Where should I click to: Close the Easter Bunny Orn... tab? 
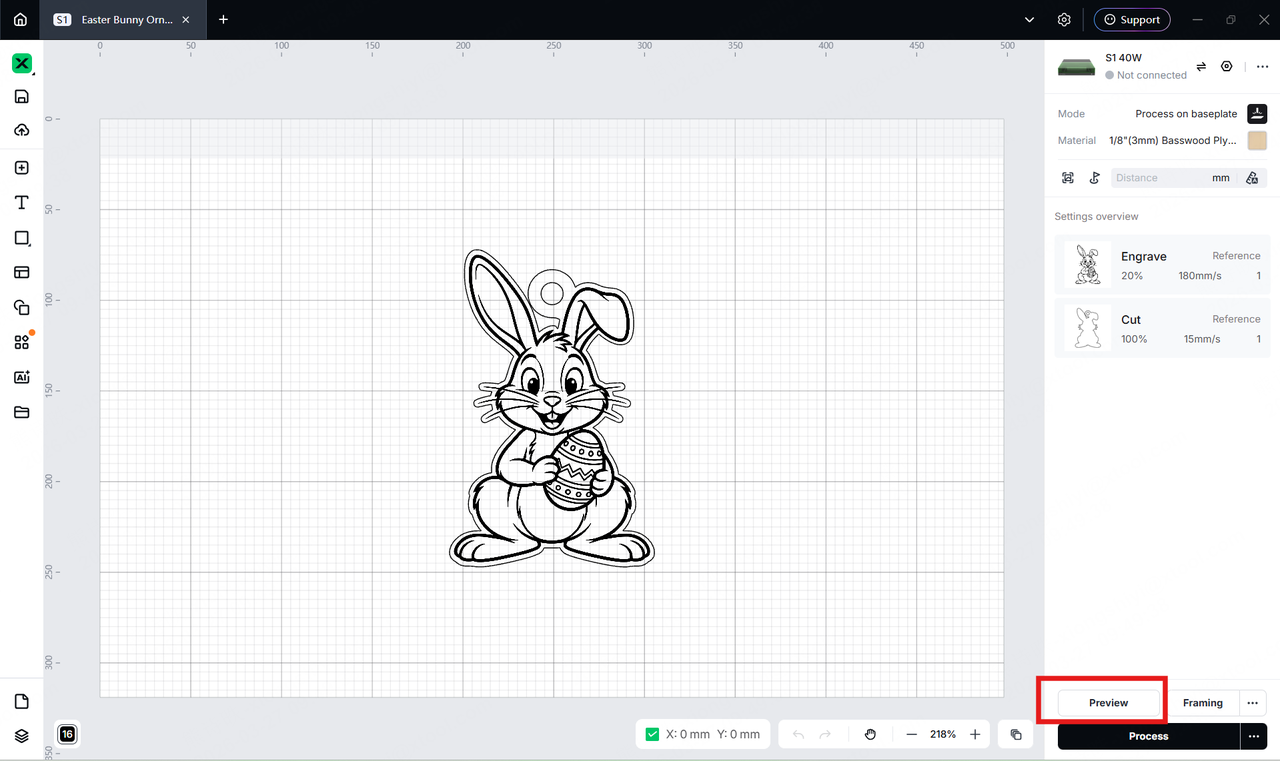[x=186, y=20]
